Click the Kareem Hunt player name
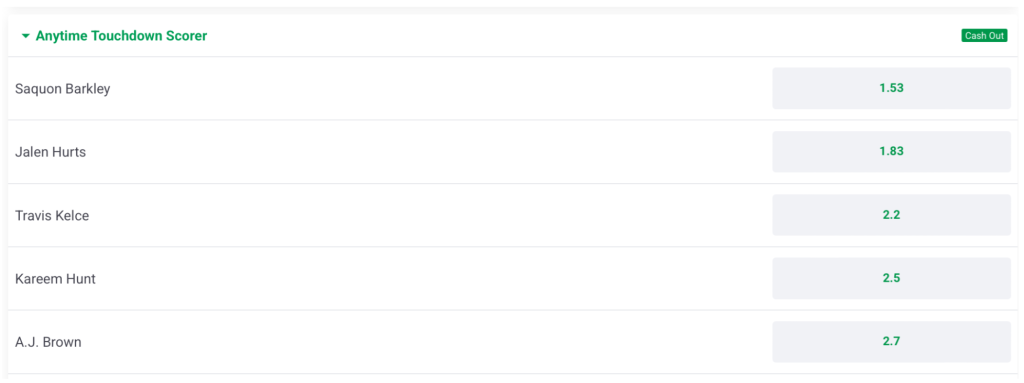The height and width of the screenshot is (383, 1024). 56,279
